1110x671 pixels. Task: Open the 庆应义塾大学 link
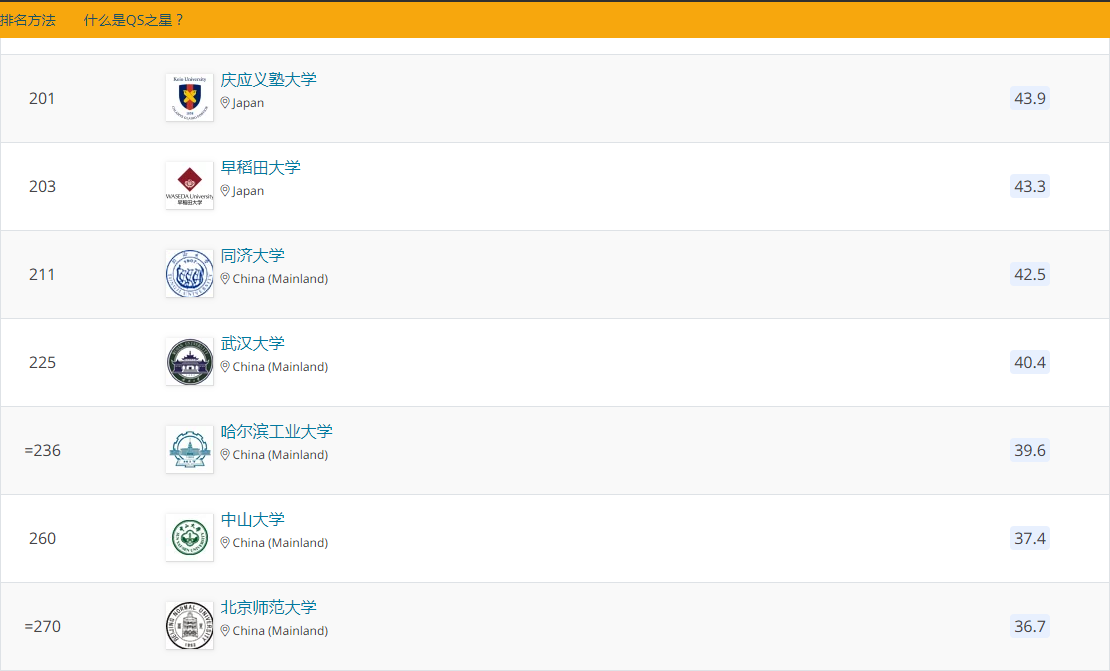pos(268,79)
